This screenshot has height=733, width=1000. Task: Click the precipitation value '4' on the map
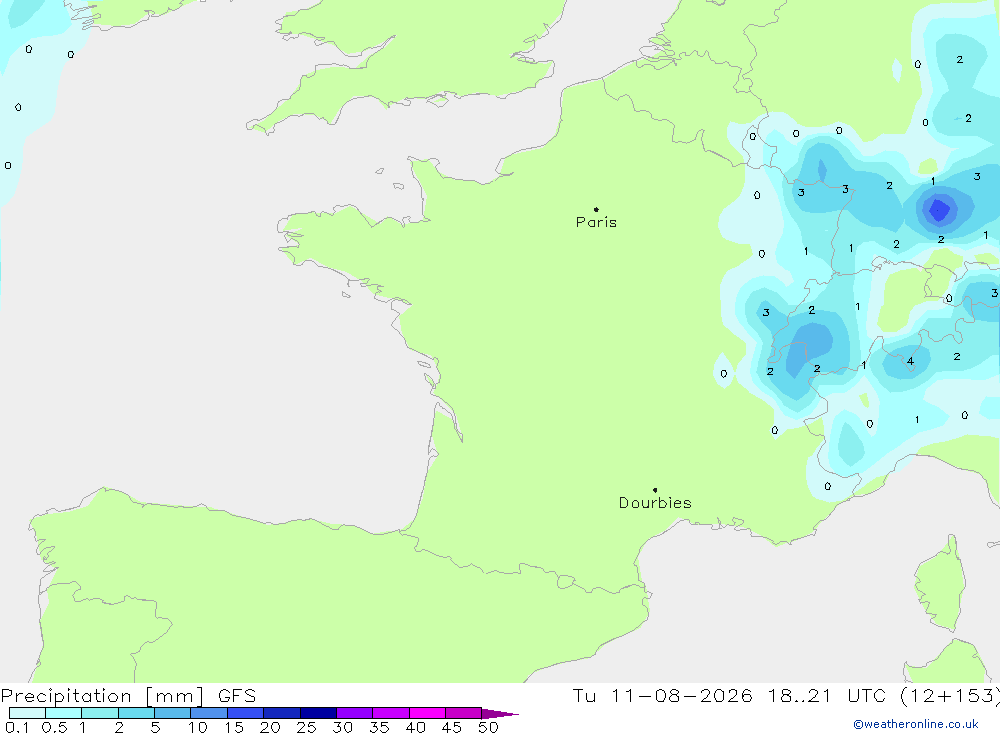(910, 361)
